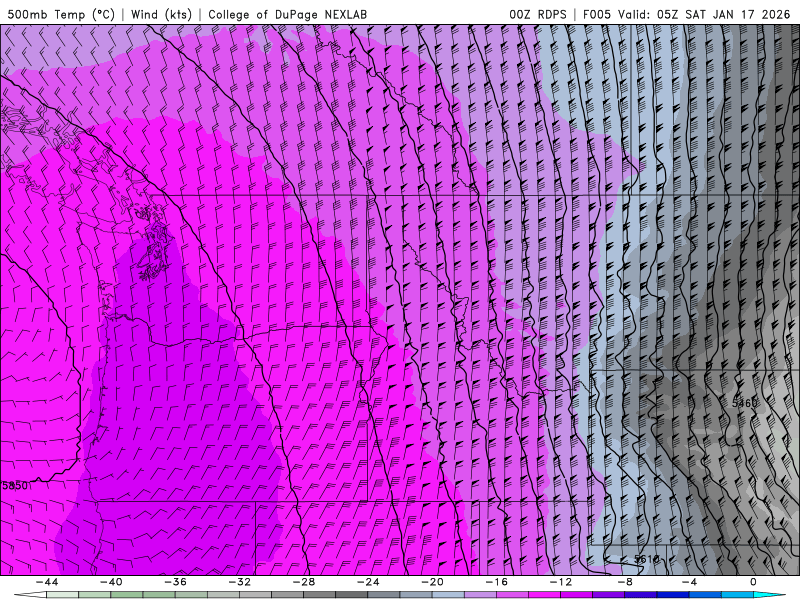Click the -44 colorbar tick label

coord(47,582)
